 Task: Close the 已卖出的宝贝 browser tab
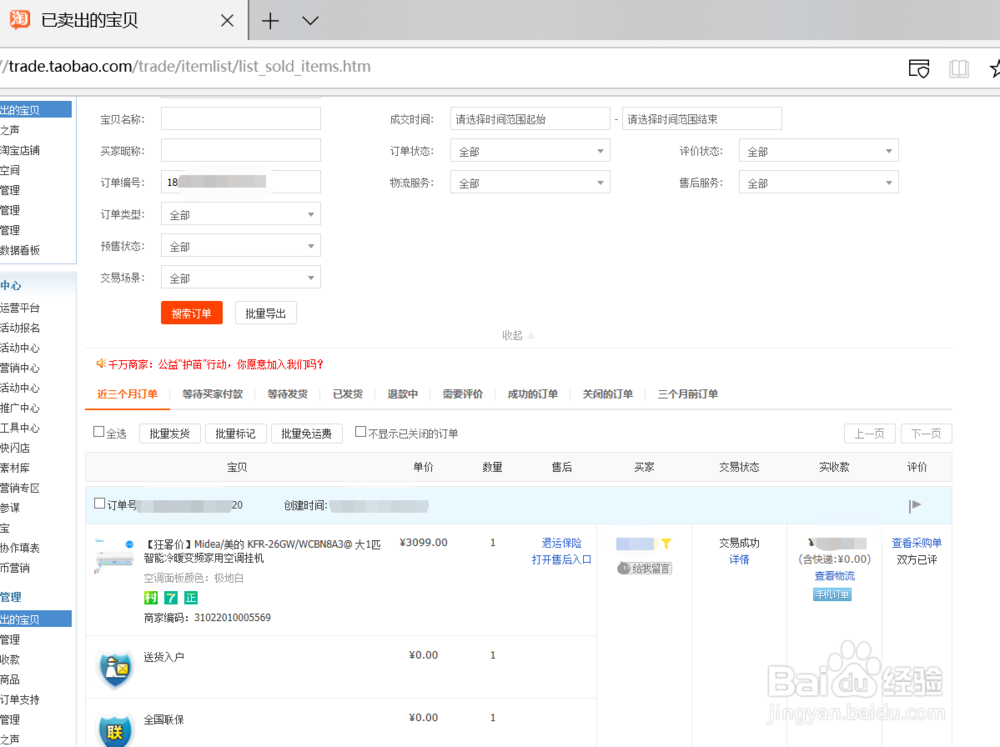coord(227,21)
